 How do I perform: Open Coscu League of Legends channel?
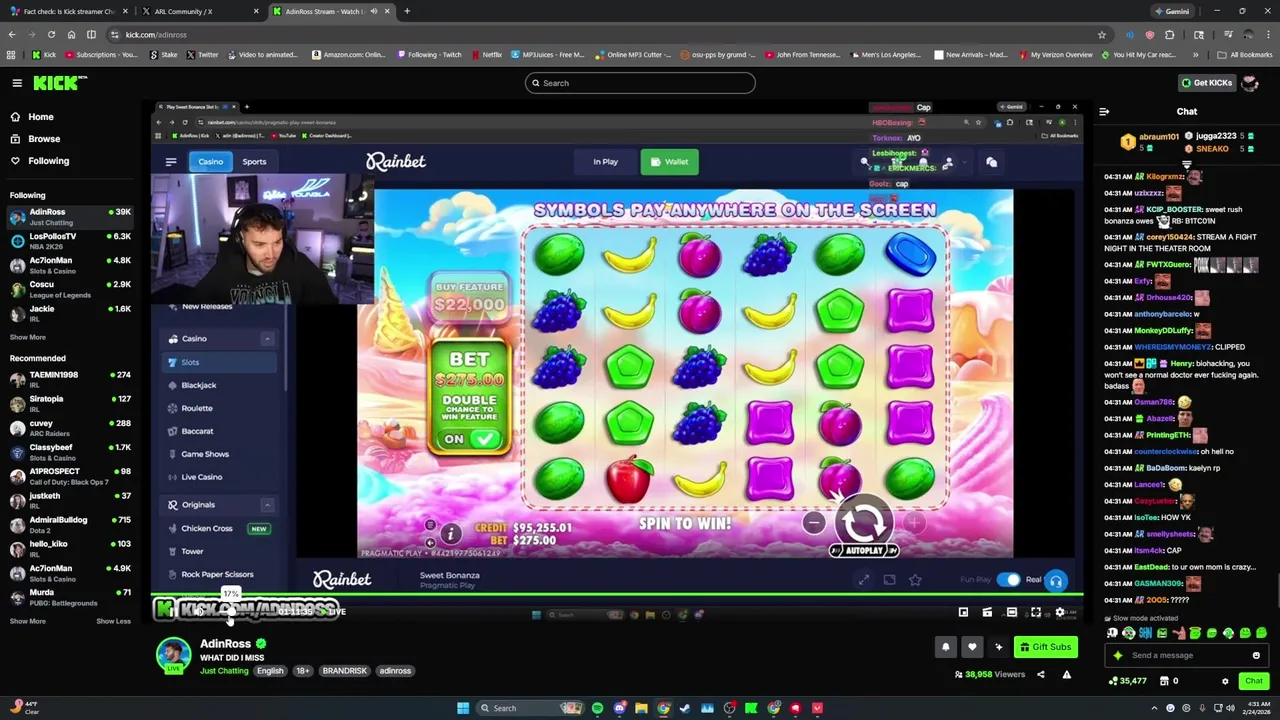[70, 289]
